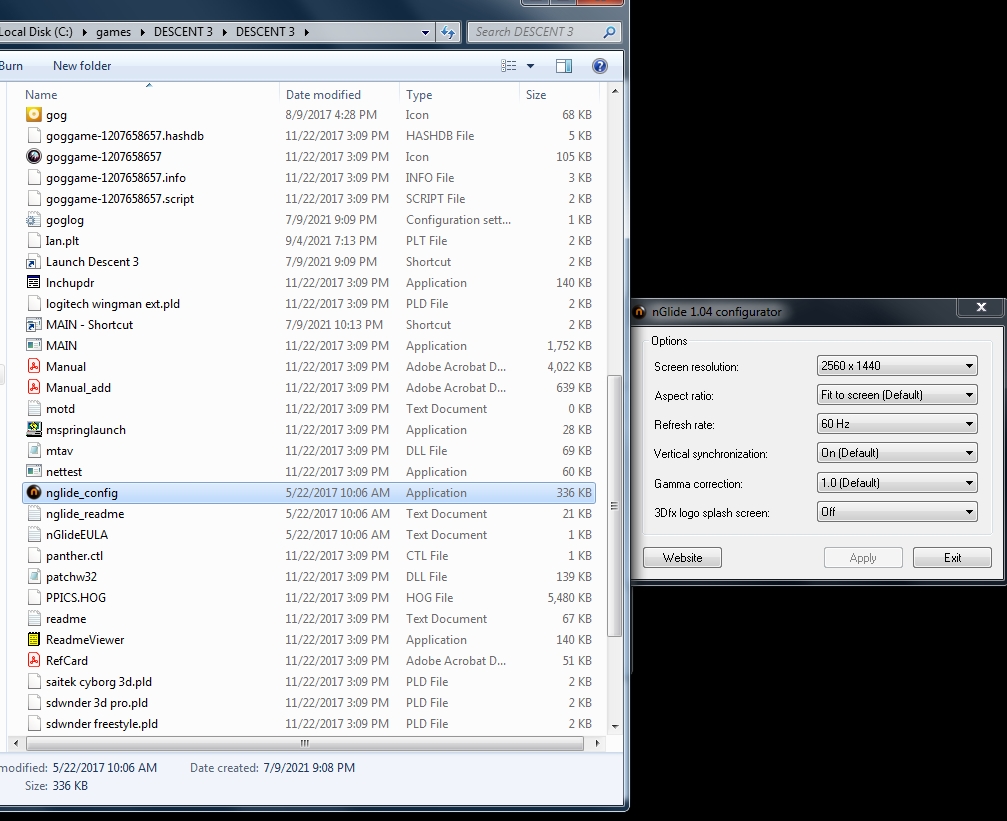The image size is (1007, 821).
Task: Click the Apply button in nGlide
Action: click(863, 558)
